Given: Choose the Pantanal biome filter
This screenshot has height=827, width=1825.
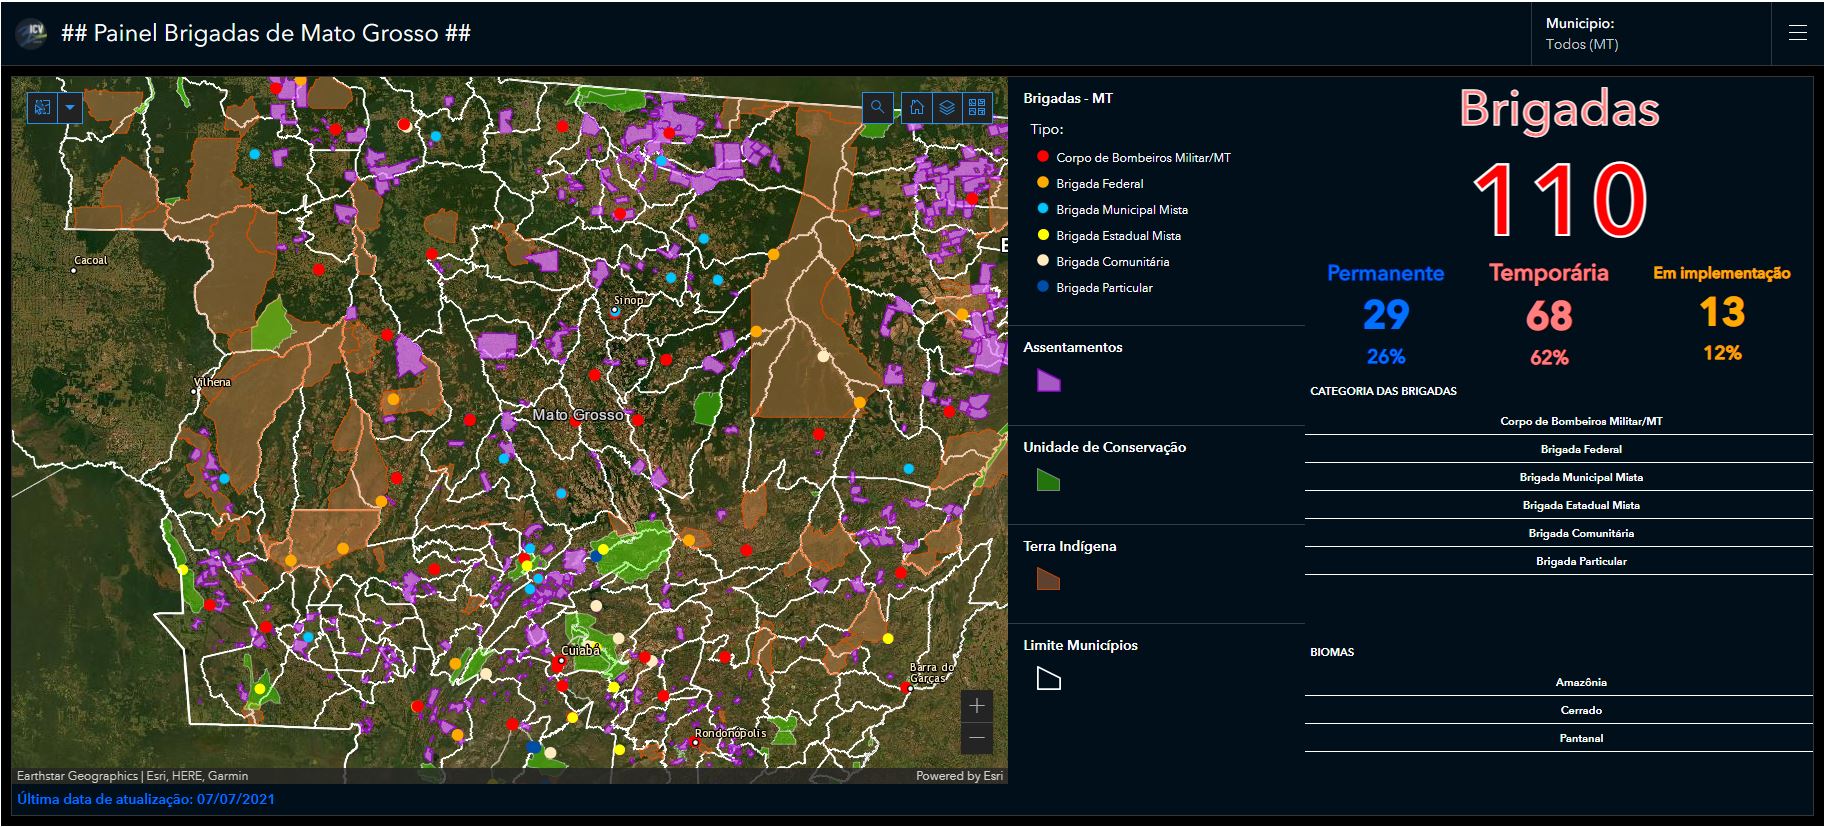Looking at the screenshot, I should coord(1580,738).
